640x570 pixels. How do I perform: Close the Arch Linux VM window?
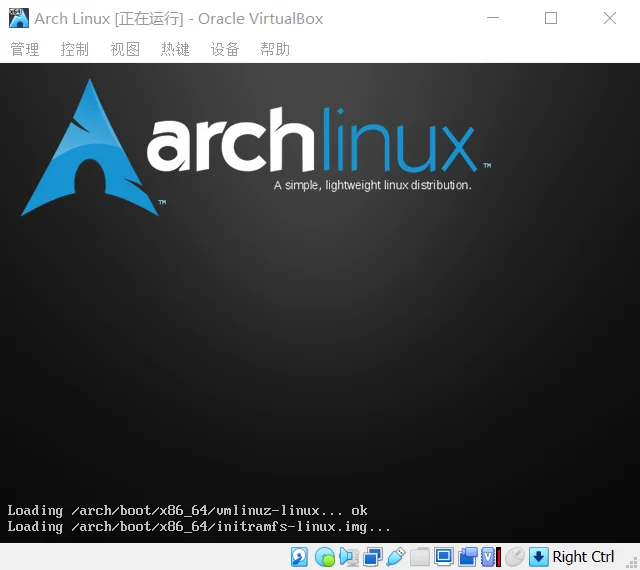point(610,18)
